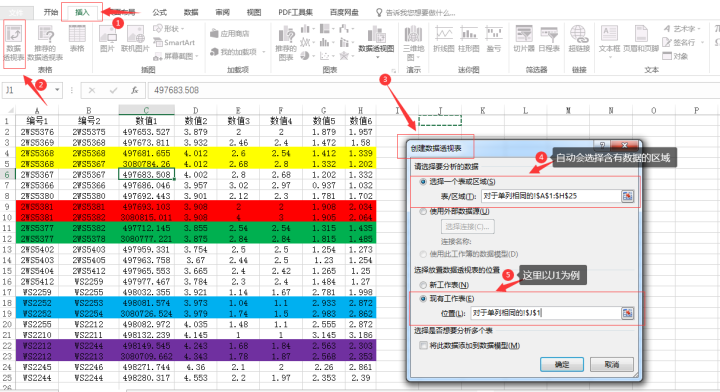Viewport: 720px width, 392px height.
Task: Insert a 盈亏 win/loss sparkline
Action: 494,39
